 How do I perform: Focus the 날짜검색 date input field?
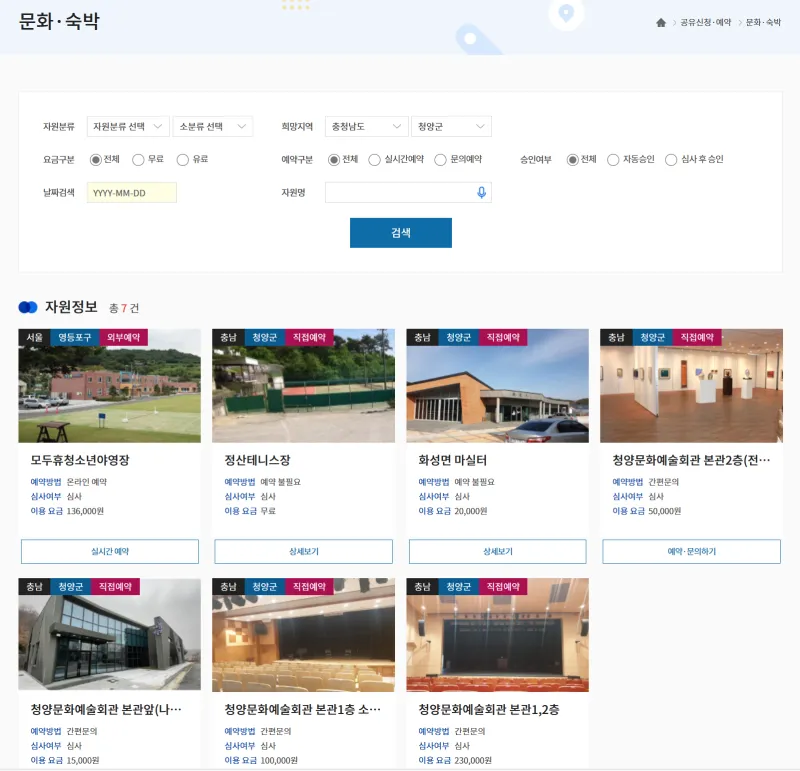(132, 193)
